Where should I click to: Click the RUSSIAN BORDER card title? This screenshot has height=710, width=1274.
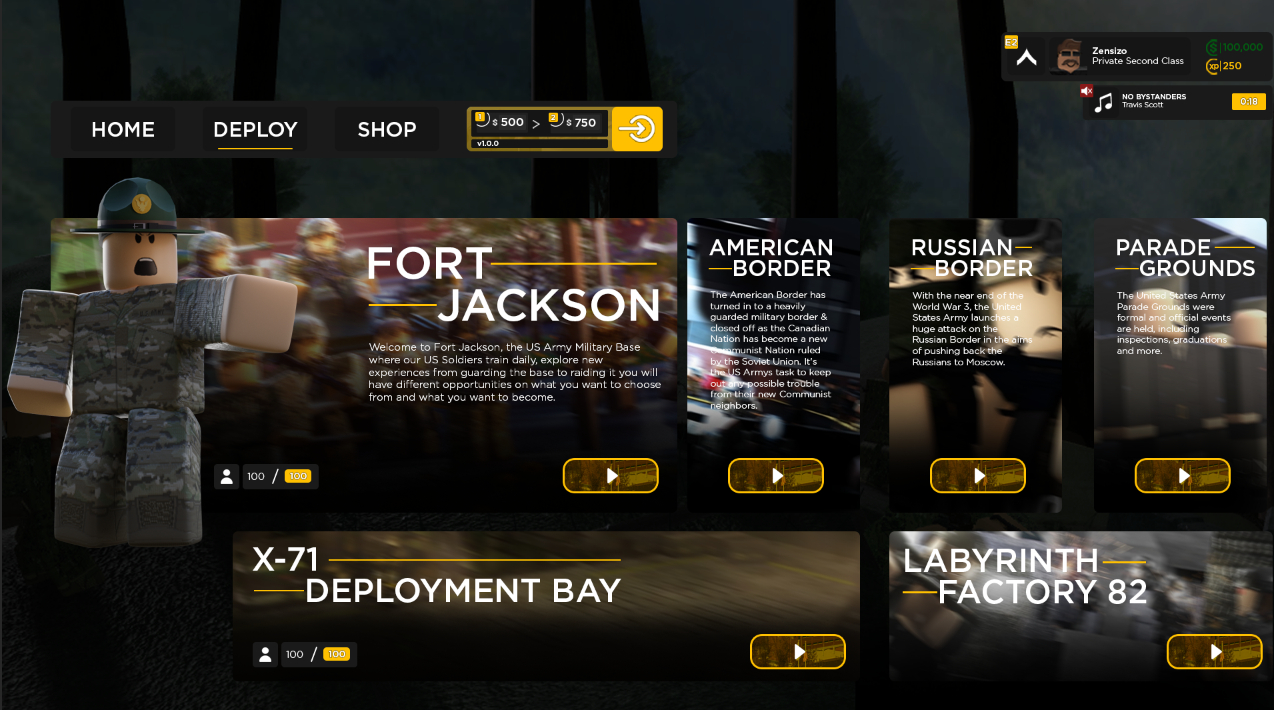tap(972, 257)
